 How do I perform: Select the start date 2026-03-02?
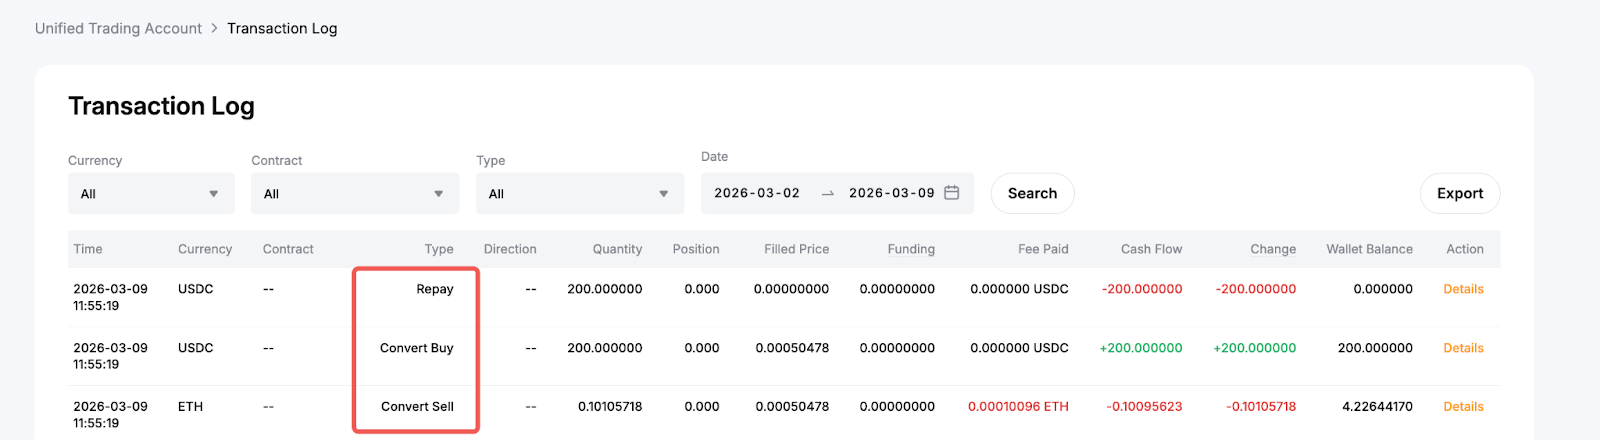pyautogui.click(x=757, y=193)
